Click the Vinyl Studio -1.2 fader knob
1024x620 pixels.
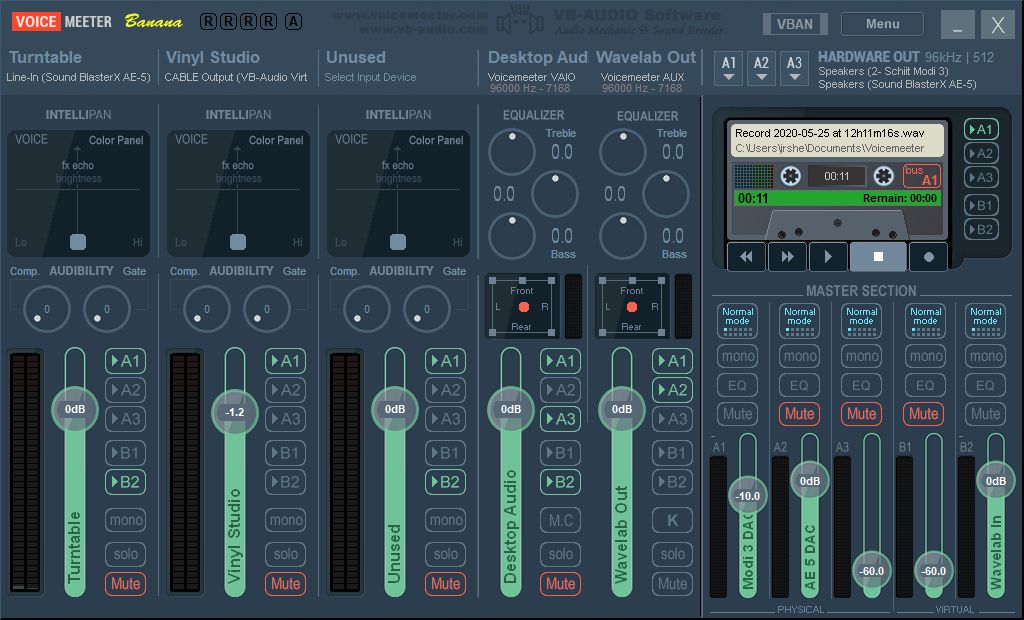coord(234,412)
